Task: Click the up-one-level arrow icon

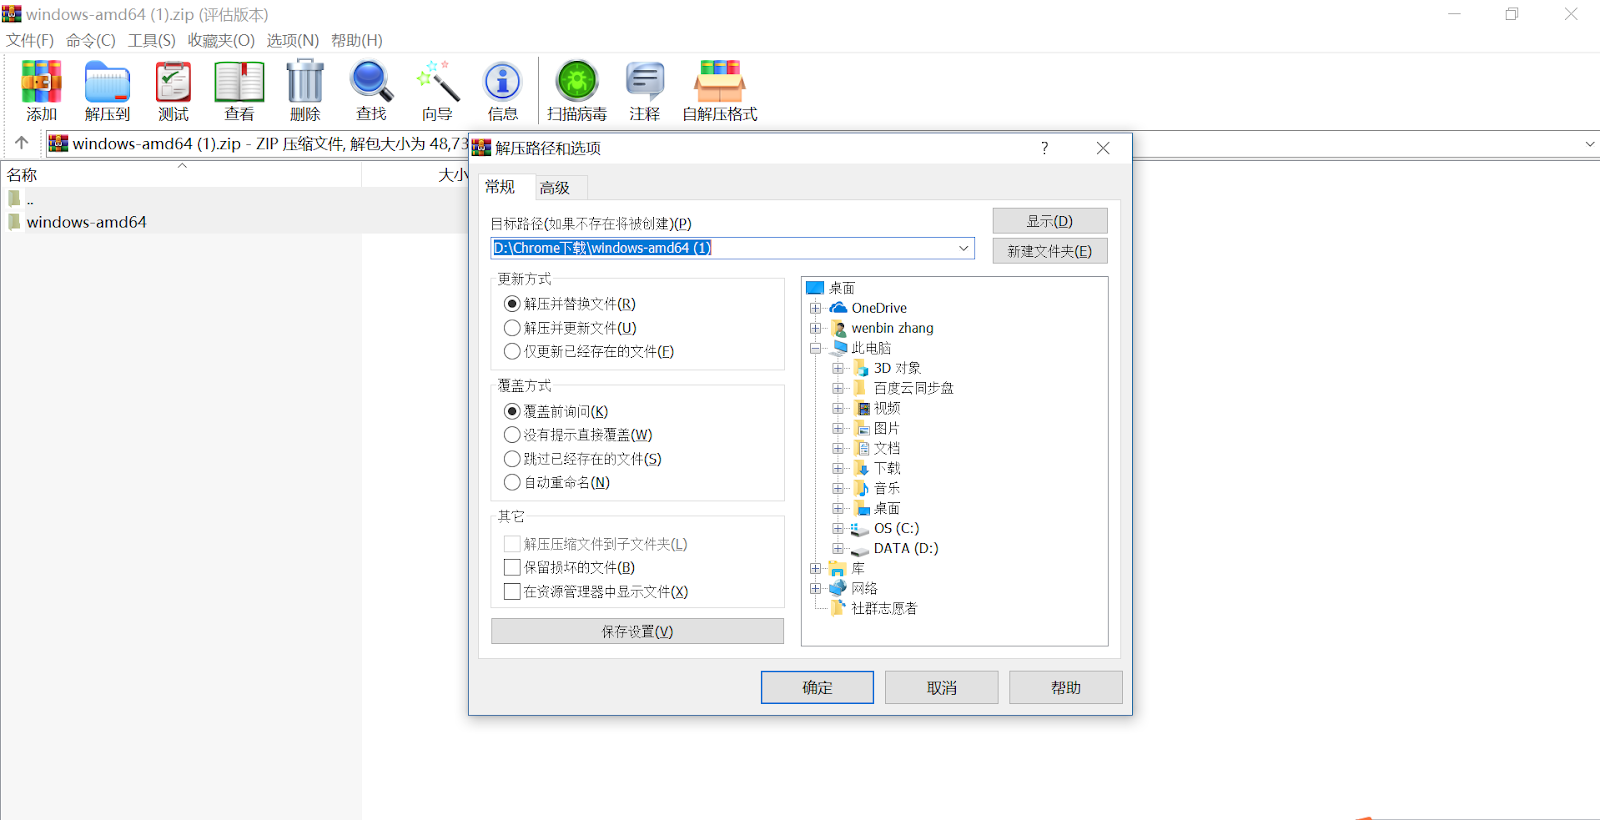Action: (x=22, y=143)
